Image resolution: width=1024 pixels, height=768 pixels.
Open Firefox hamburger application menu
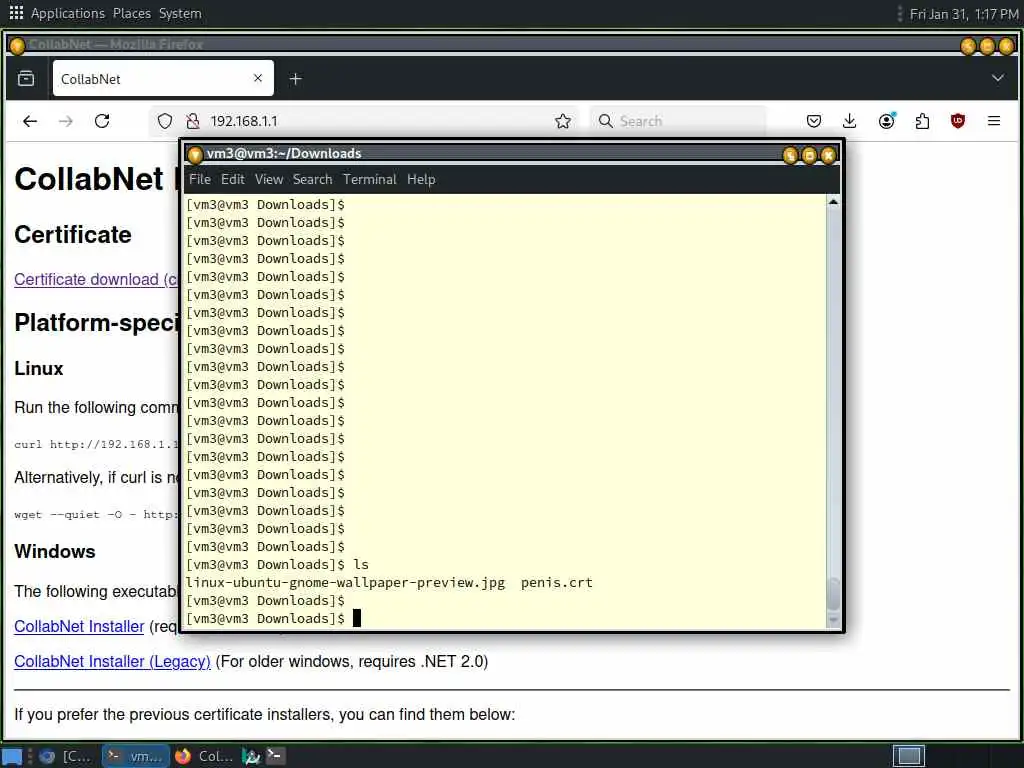tap(994, 121)
